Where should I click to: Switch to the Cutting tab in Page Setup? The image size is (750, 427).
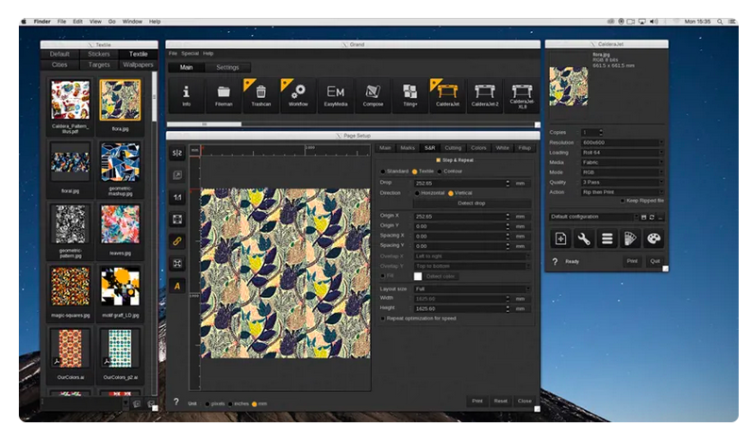[x=452, y=148]
